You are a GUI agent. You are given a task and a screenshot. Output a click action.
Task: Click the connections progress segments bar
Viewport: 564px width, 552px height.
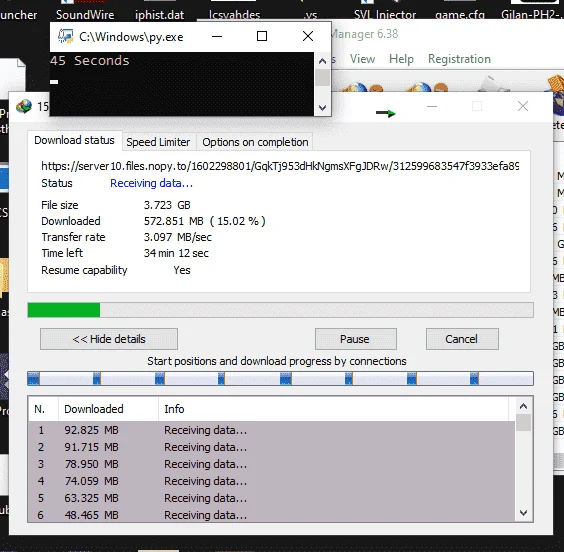point(280,379)
